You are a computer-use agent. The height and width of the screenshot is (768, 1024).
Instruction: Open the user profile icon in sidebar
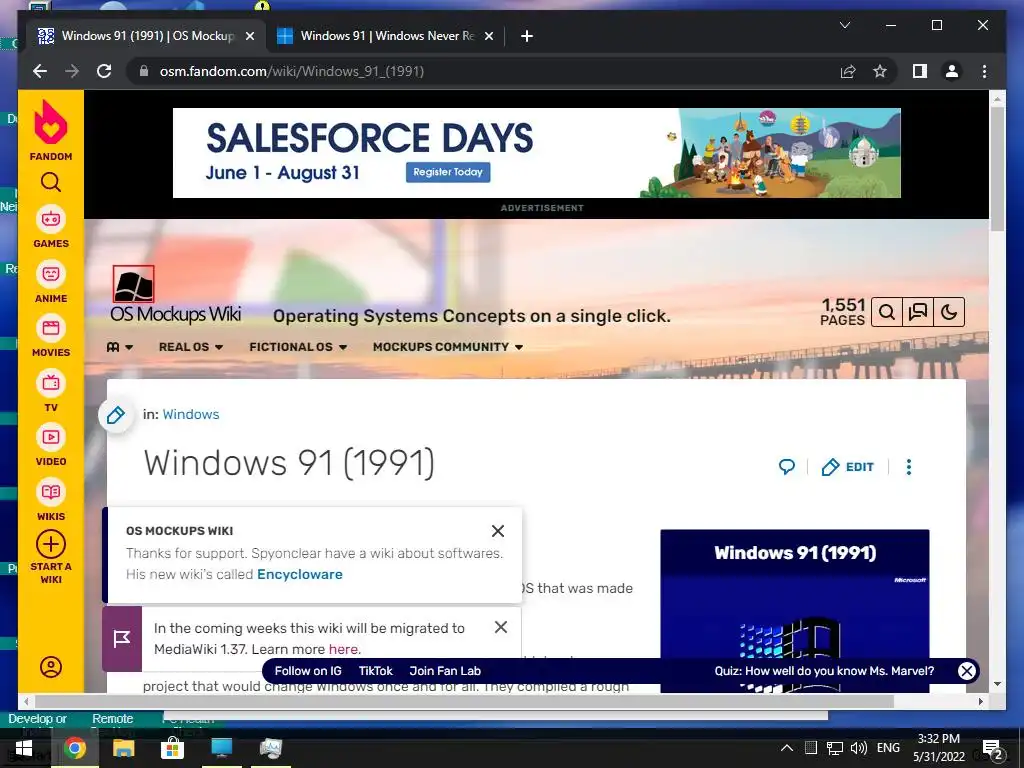point(51,667)
